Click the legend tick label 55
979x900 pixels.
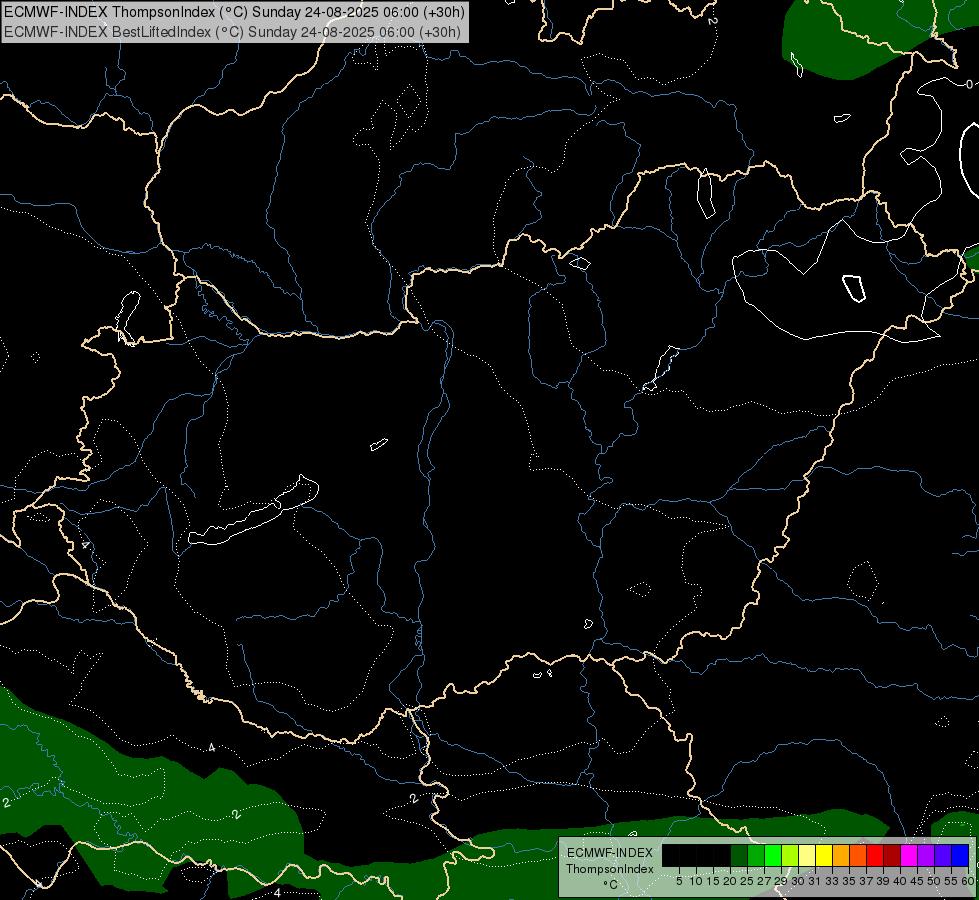(x=951, y=881)
